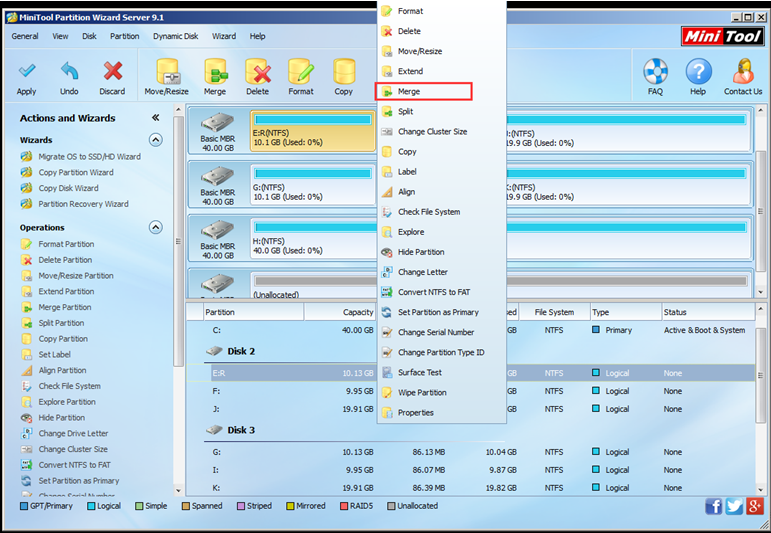Click the Format Partition operation icon

coord(26,244)
